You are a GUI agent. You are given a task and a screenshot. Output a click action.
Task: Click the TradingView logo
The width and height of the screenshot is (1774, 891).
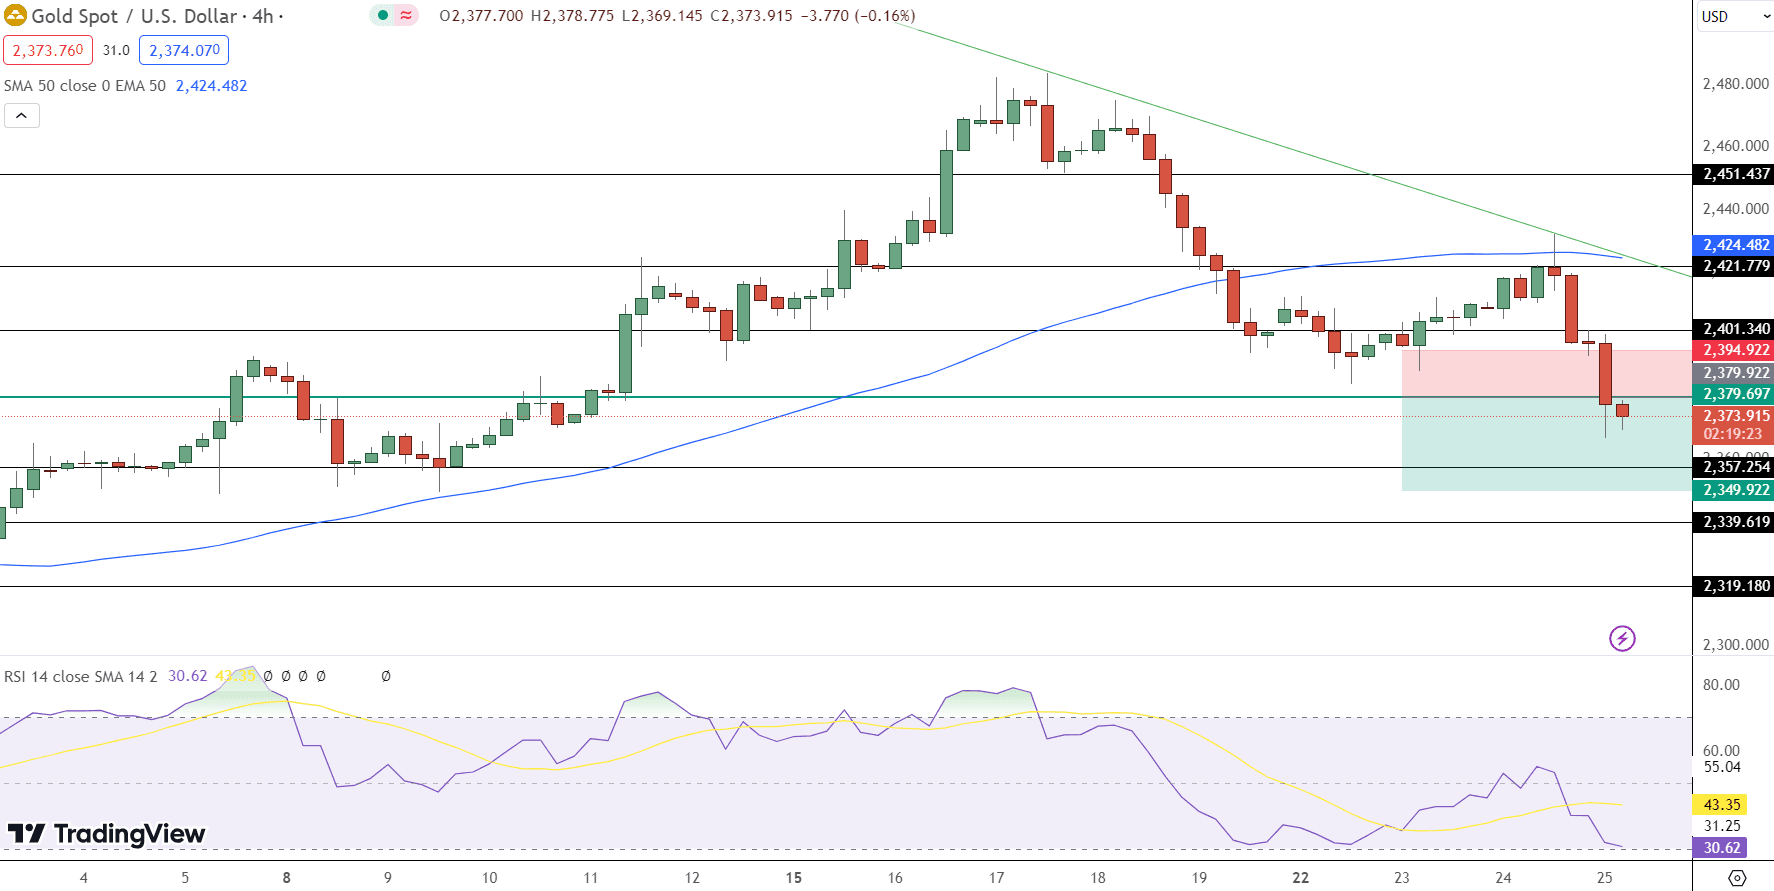click(106, 833)
